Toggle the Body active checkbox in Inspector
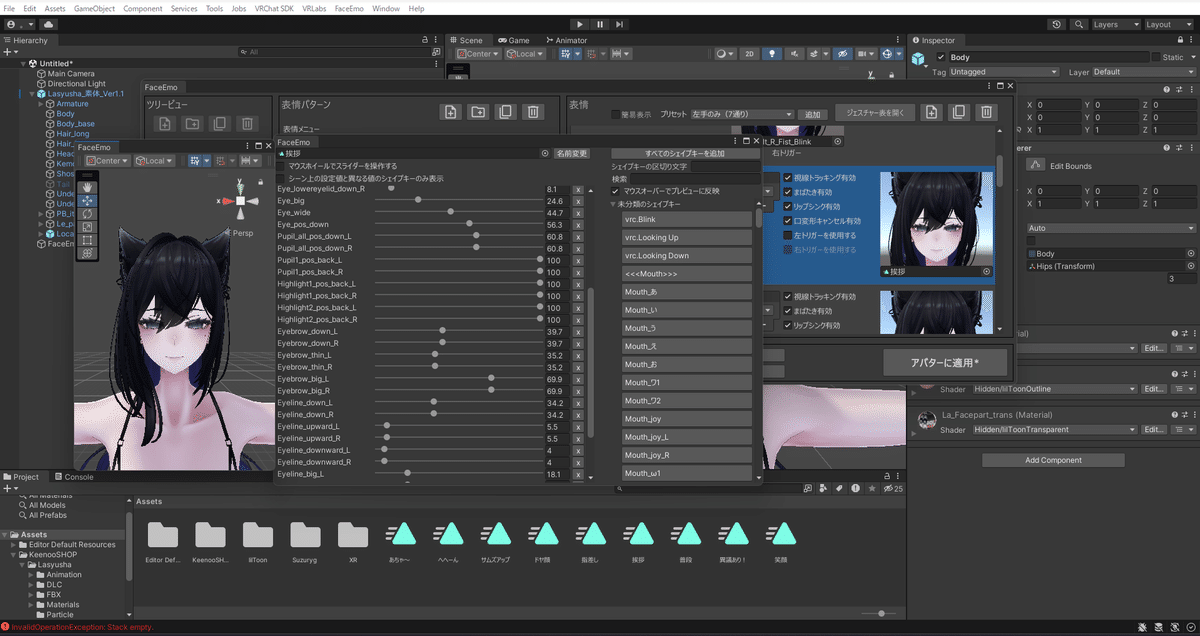 pos(940,57)
